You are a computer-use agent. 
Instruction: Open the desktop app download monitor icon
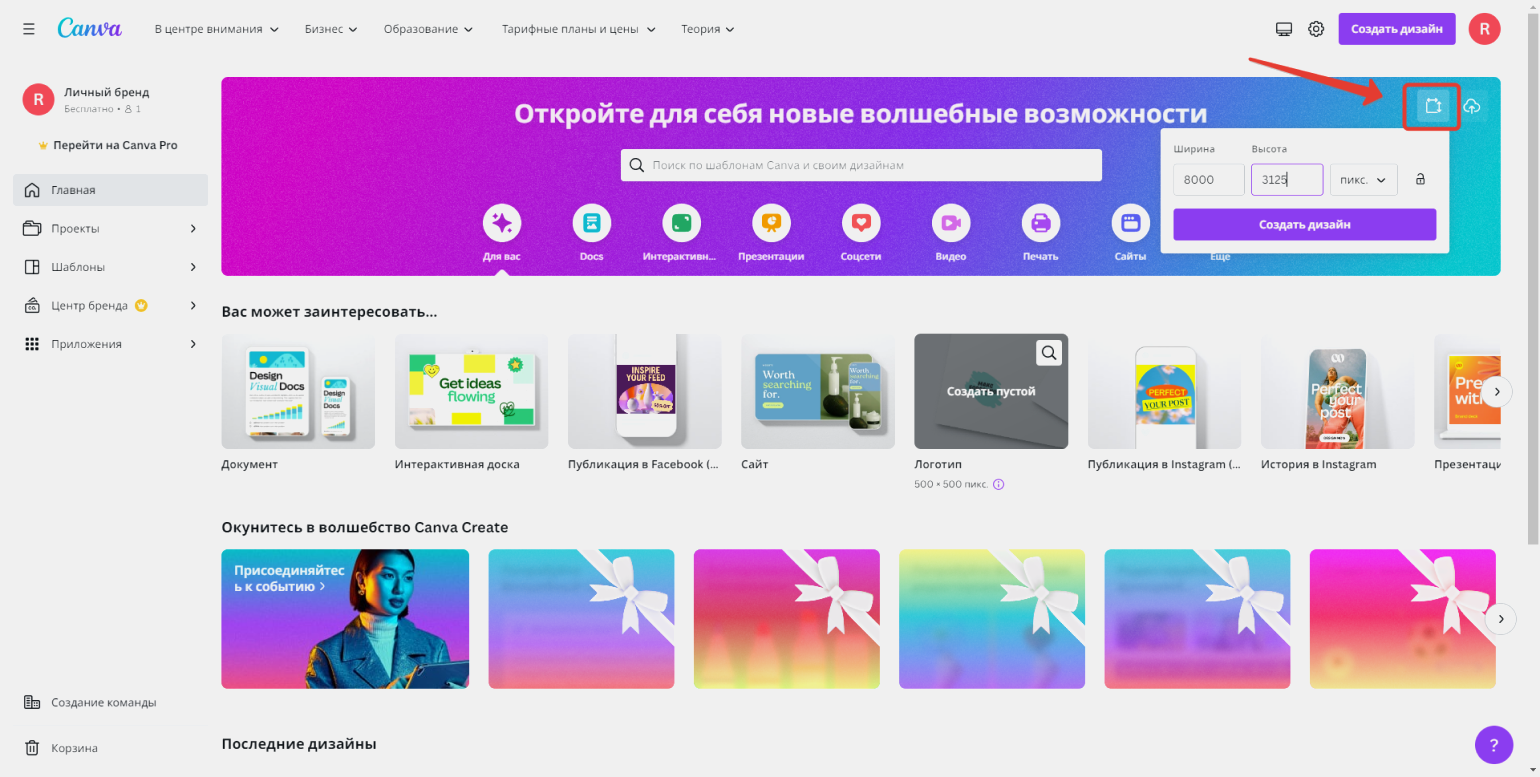click(1285, 29)
